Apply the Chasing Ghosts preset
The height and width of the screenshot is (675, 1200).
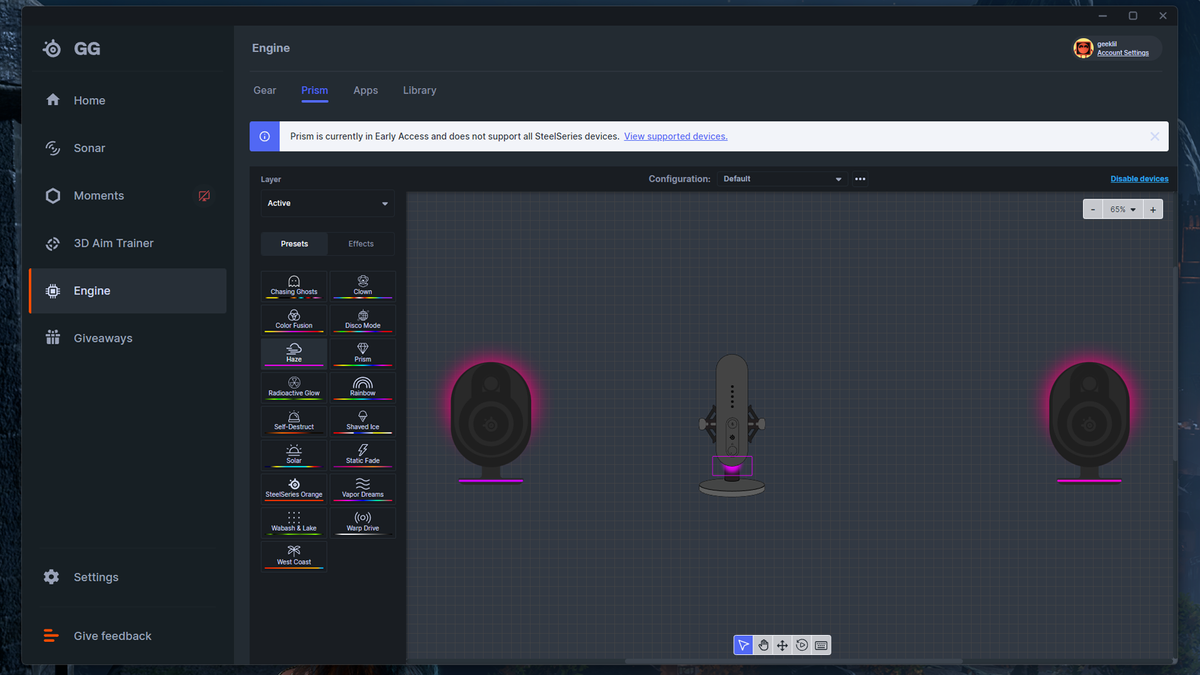pos(294,286)
